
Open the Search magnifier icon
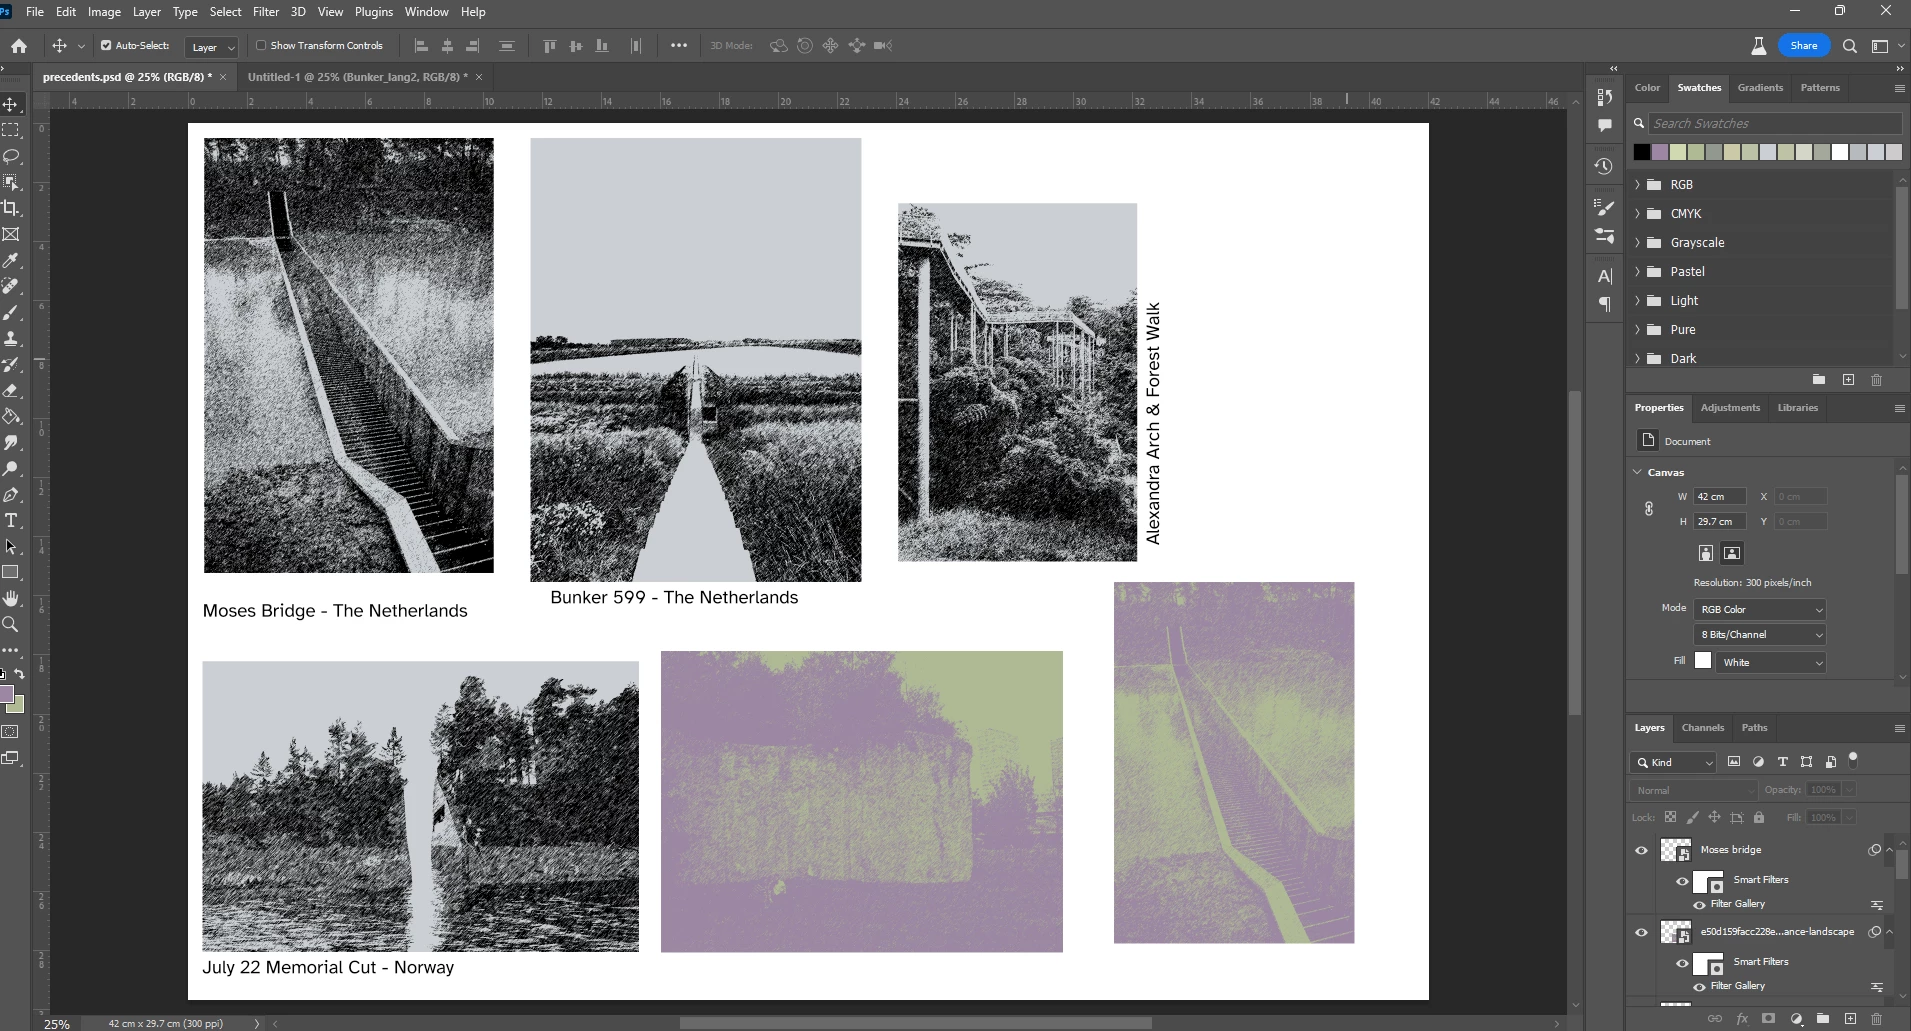coord(1849,46)
